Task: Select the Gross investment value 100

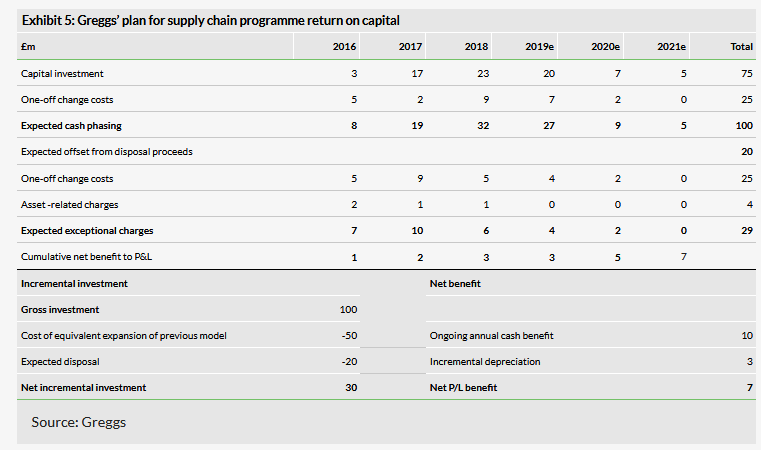Action: pyautogui.click(x=348, y=310)
